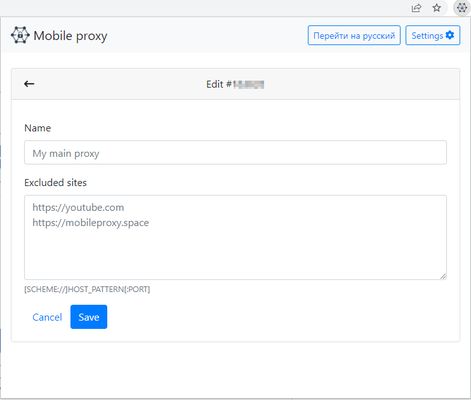Click inside the Excluded sites text area
The width and height of the screenshot is (471, 400).
tap(235, 237)
